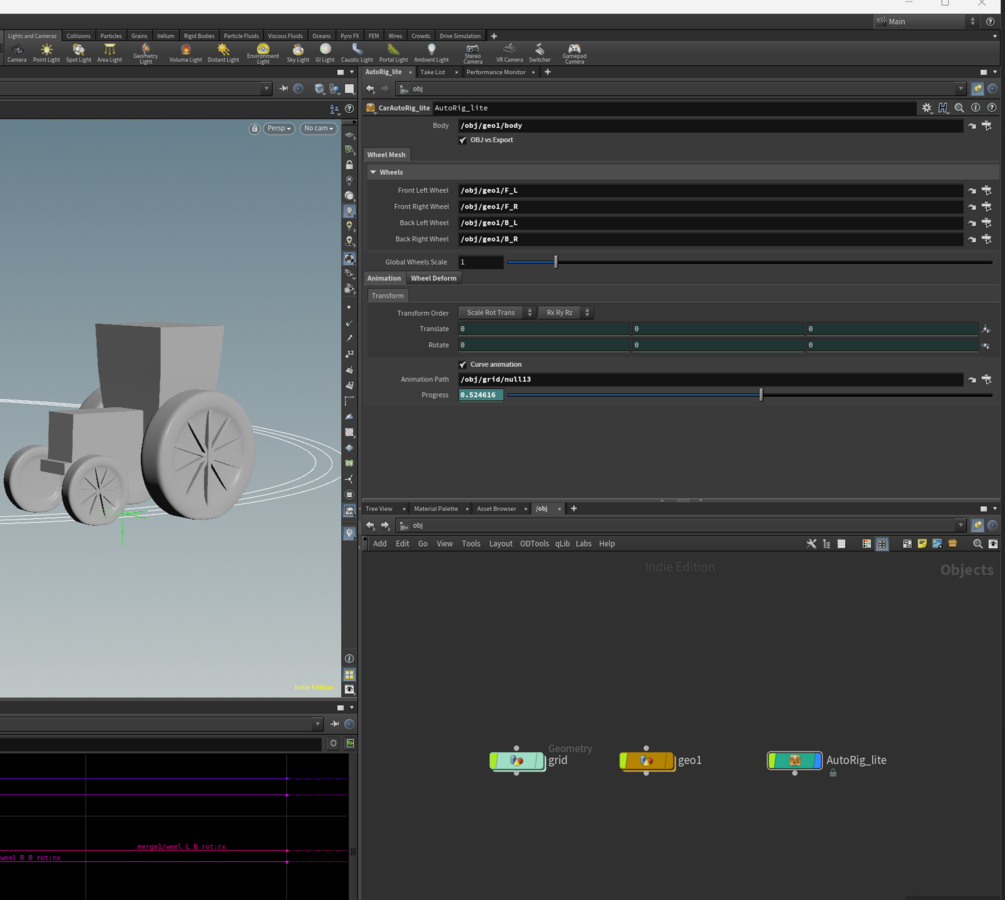Click the Gamepad Camera tool
This screenshot has width=1005, height=900.
point(574,52)
